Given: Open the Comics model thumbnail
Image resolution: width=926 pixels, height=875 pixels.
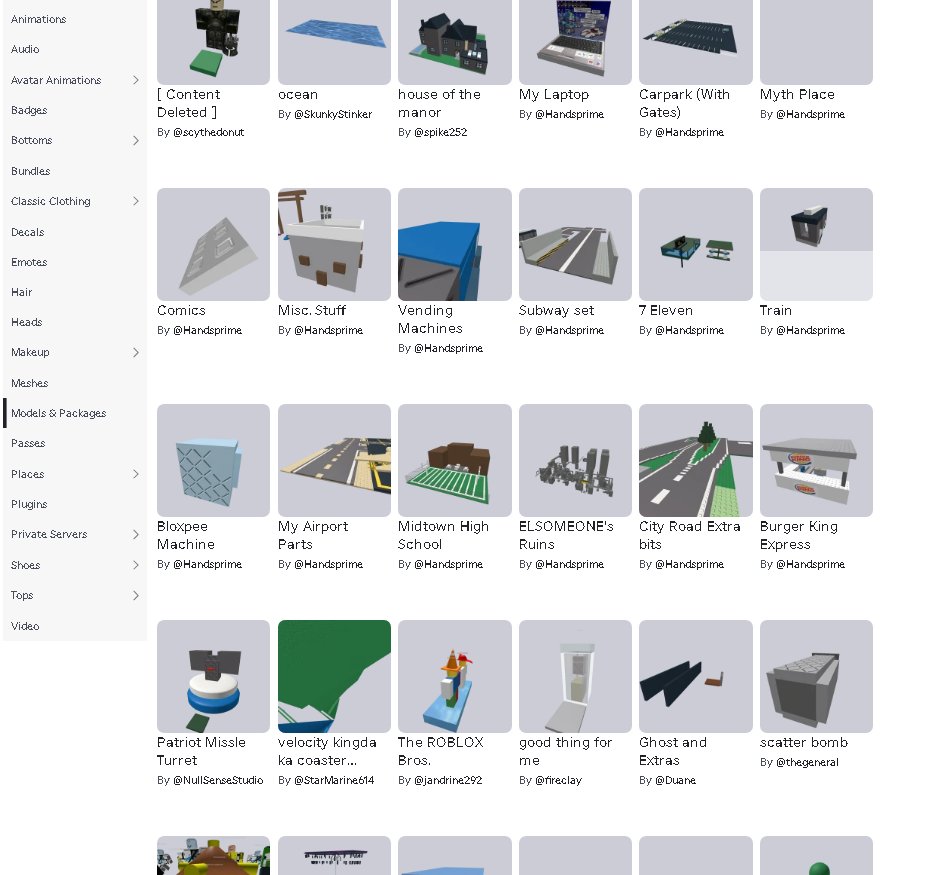Looking at the screenshot, I should click(x=213, y=244).
